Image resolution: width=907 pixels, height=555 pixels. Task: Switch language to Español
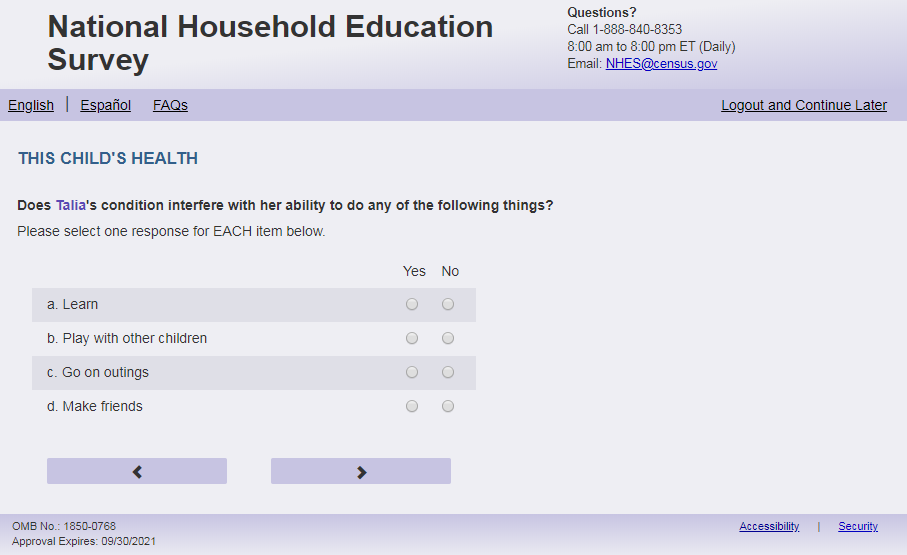coord(106,105)
